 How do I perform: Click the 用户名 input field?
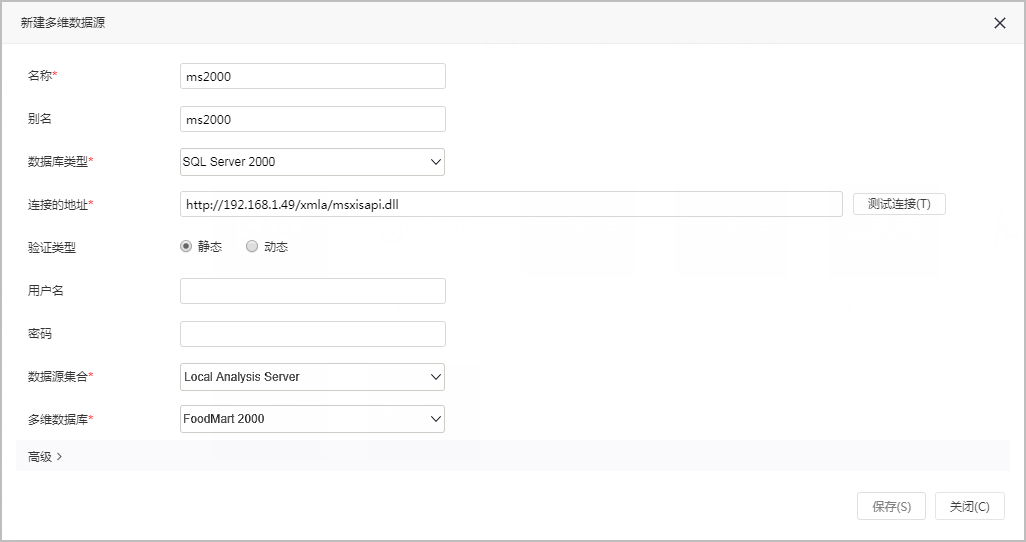point(313,291)
